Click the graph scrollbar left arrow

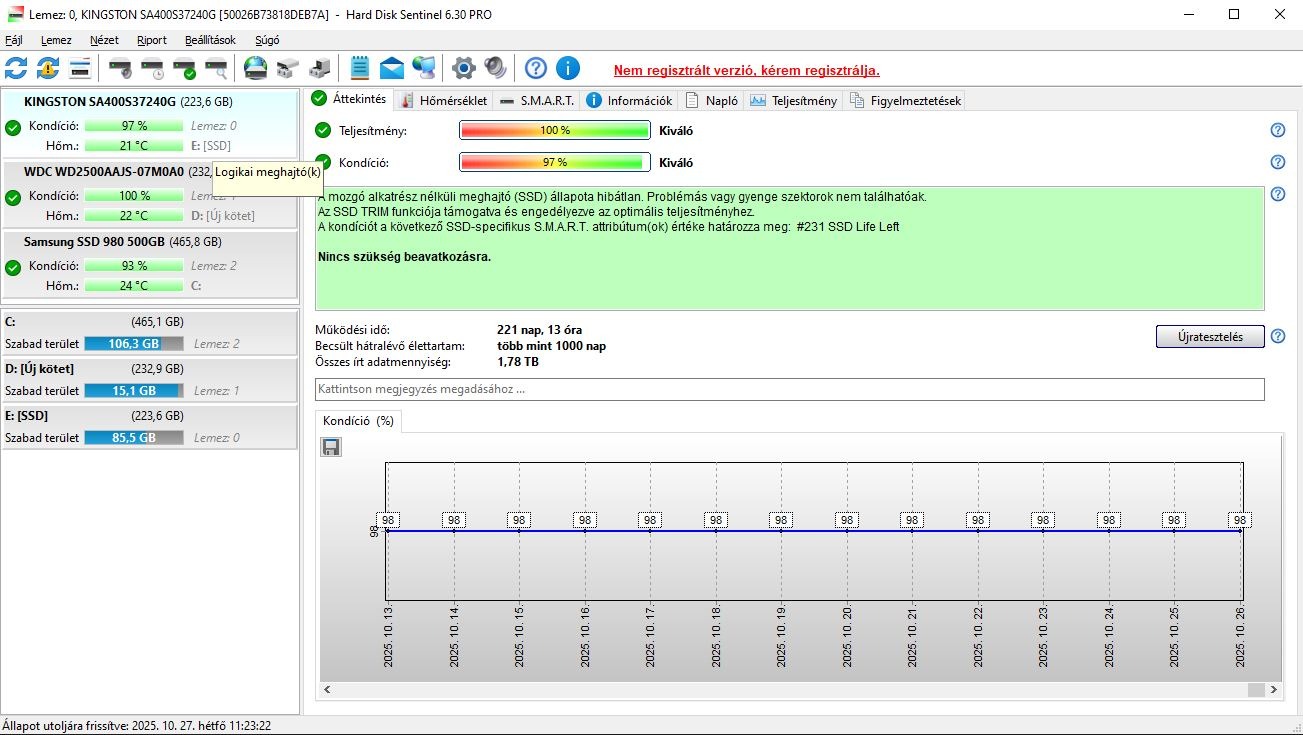coord(327,690)
